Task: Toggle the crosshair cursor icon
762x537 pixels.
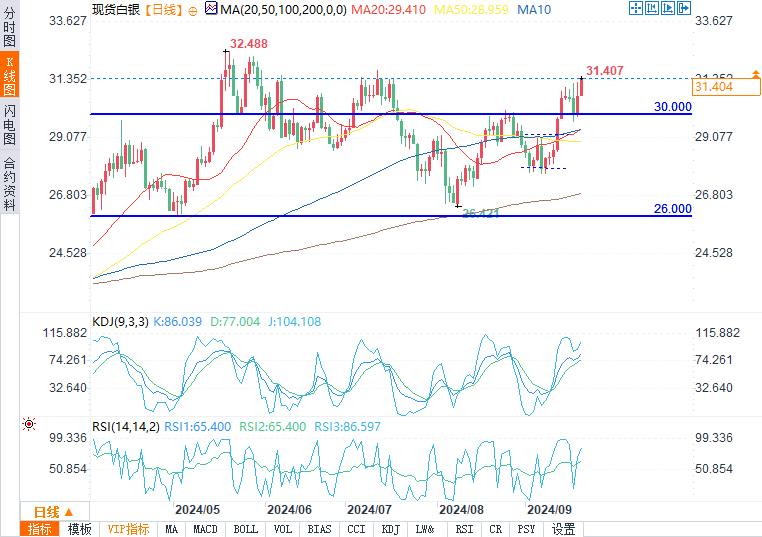Action: coord(636,8)
